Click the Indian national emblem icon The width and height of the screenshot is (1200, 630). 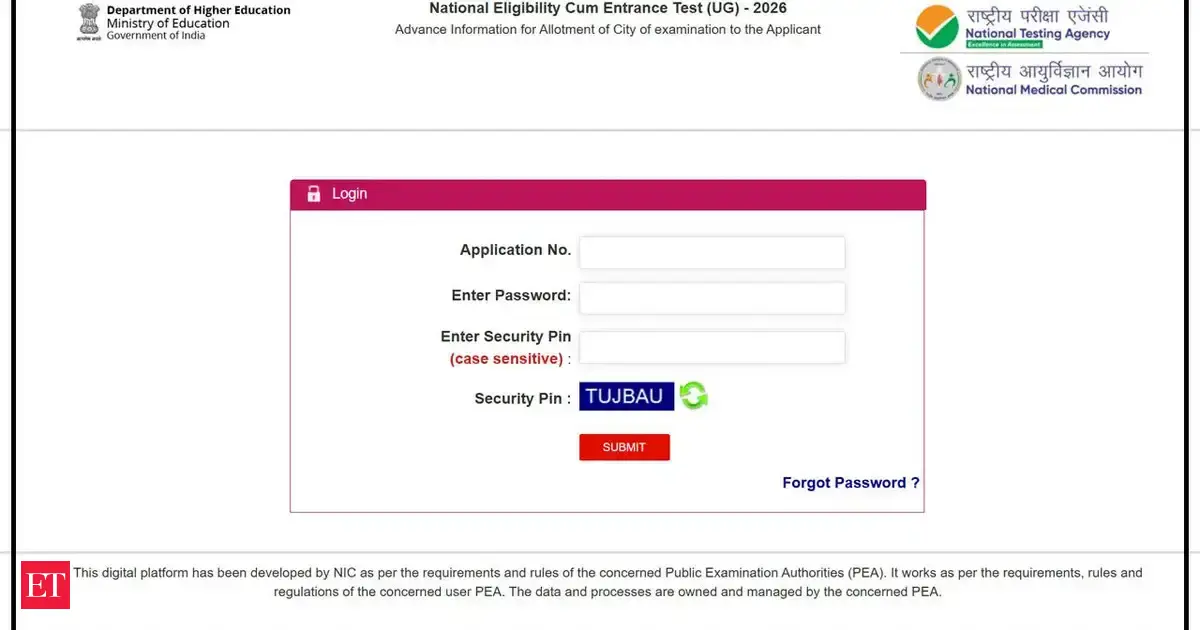tap(88, 18)
